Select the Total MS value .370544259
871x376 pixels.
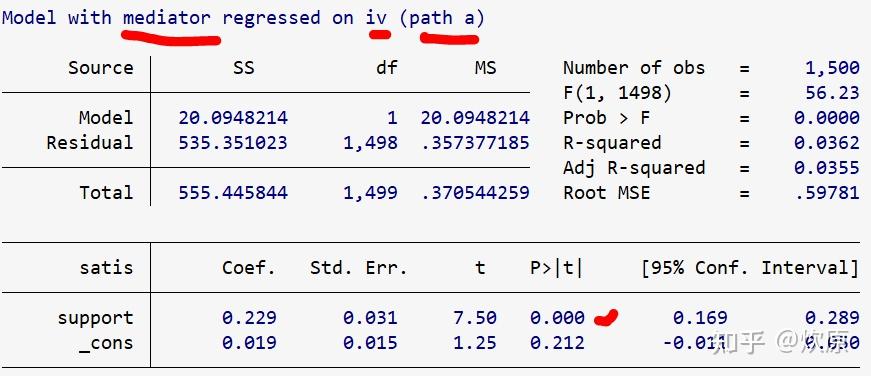pyautogui.click(x=475, y=193)
